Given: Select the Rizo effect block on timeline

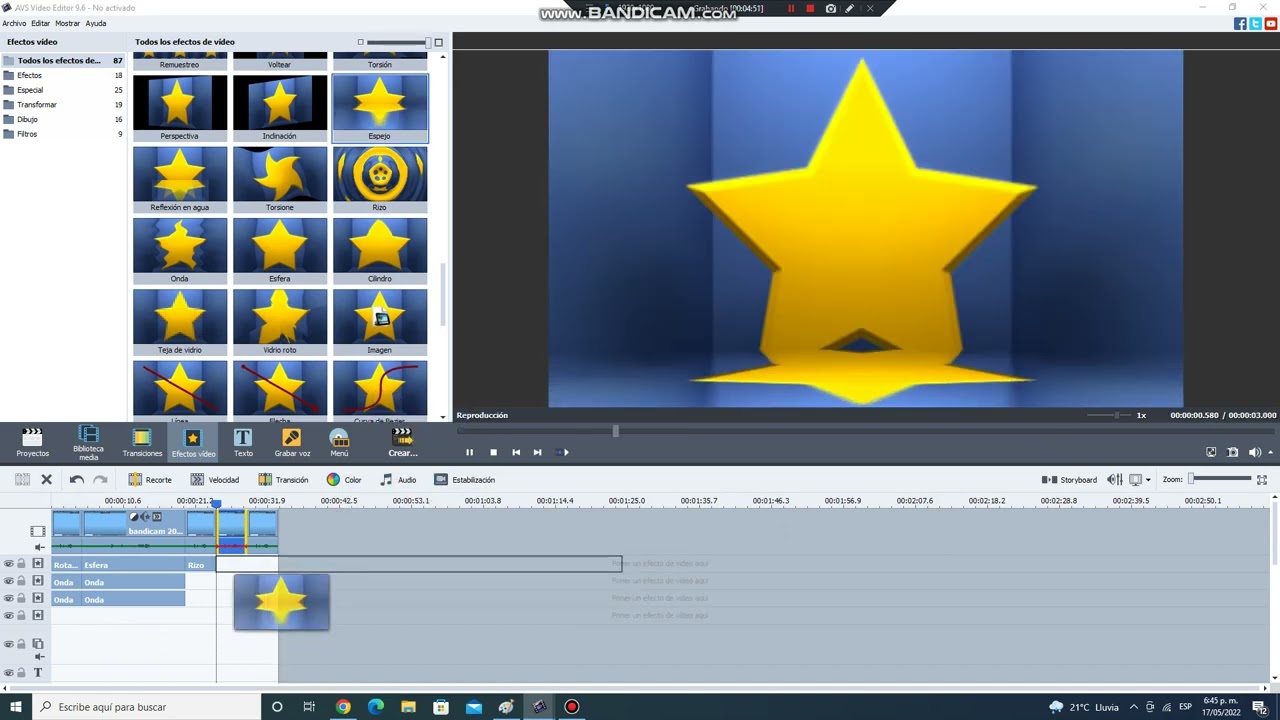Looking at the screenshot, I should [x=200, y=565].
